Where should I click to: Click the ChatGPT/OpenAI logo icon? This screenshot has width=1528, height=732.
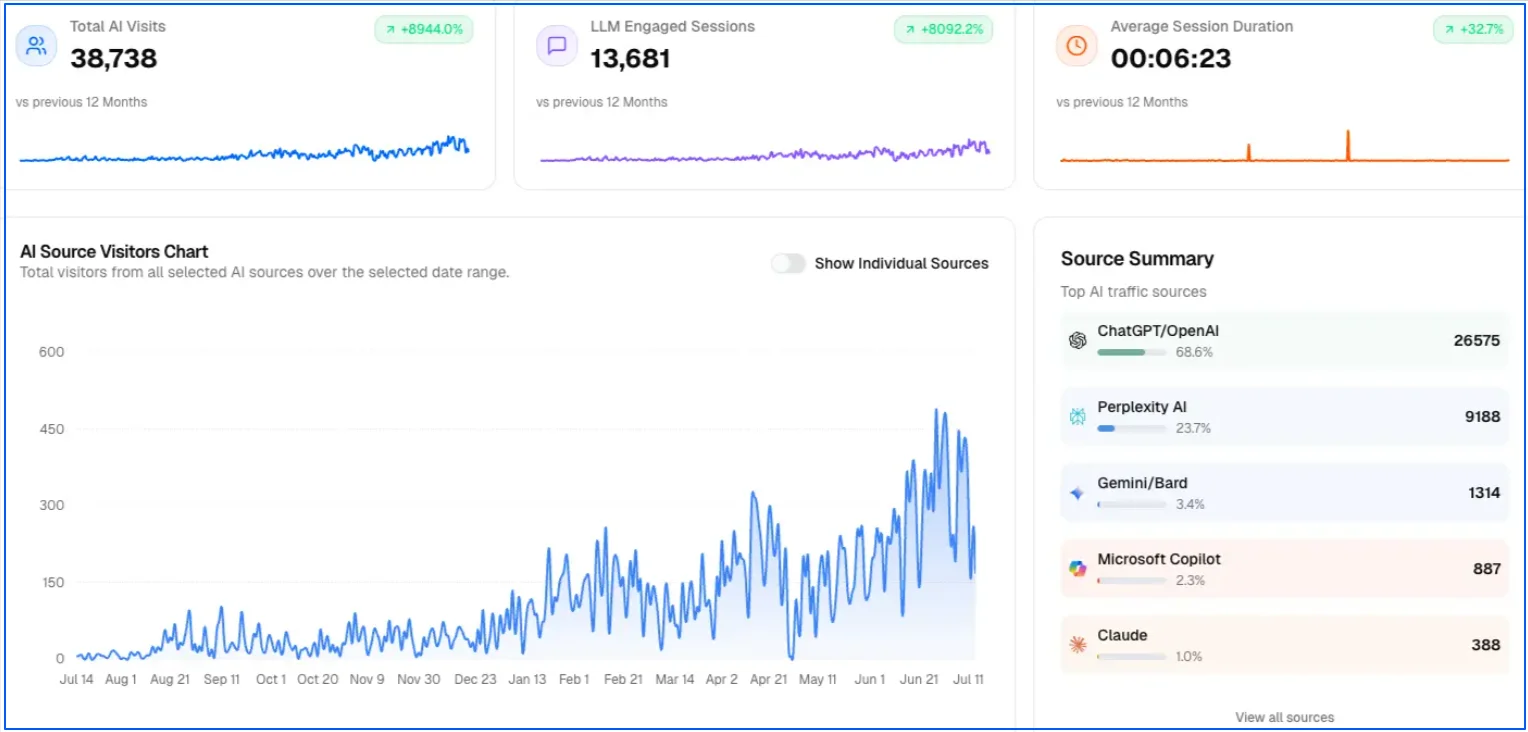(x=1077, y=340)
